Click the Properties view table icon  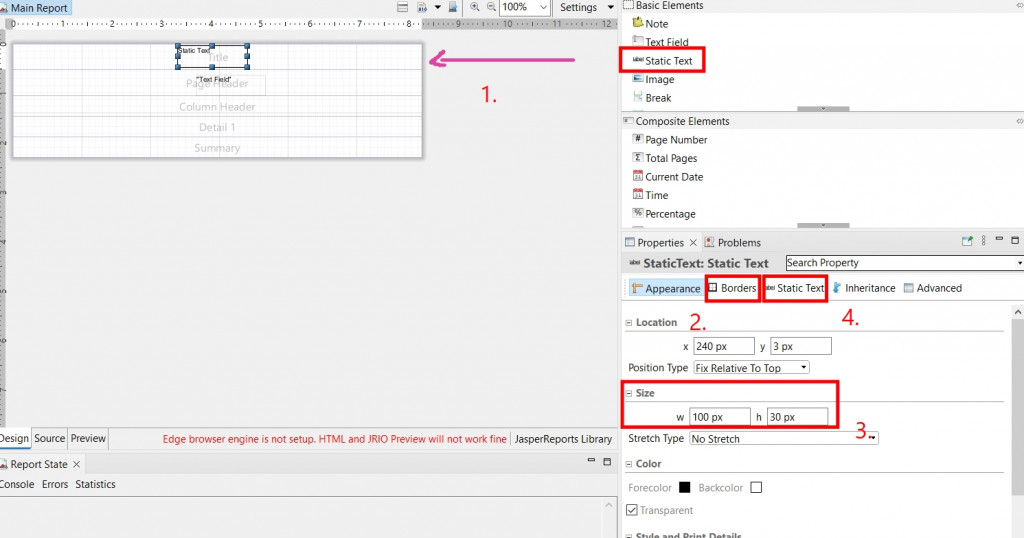point(630,242)
